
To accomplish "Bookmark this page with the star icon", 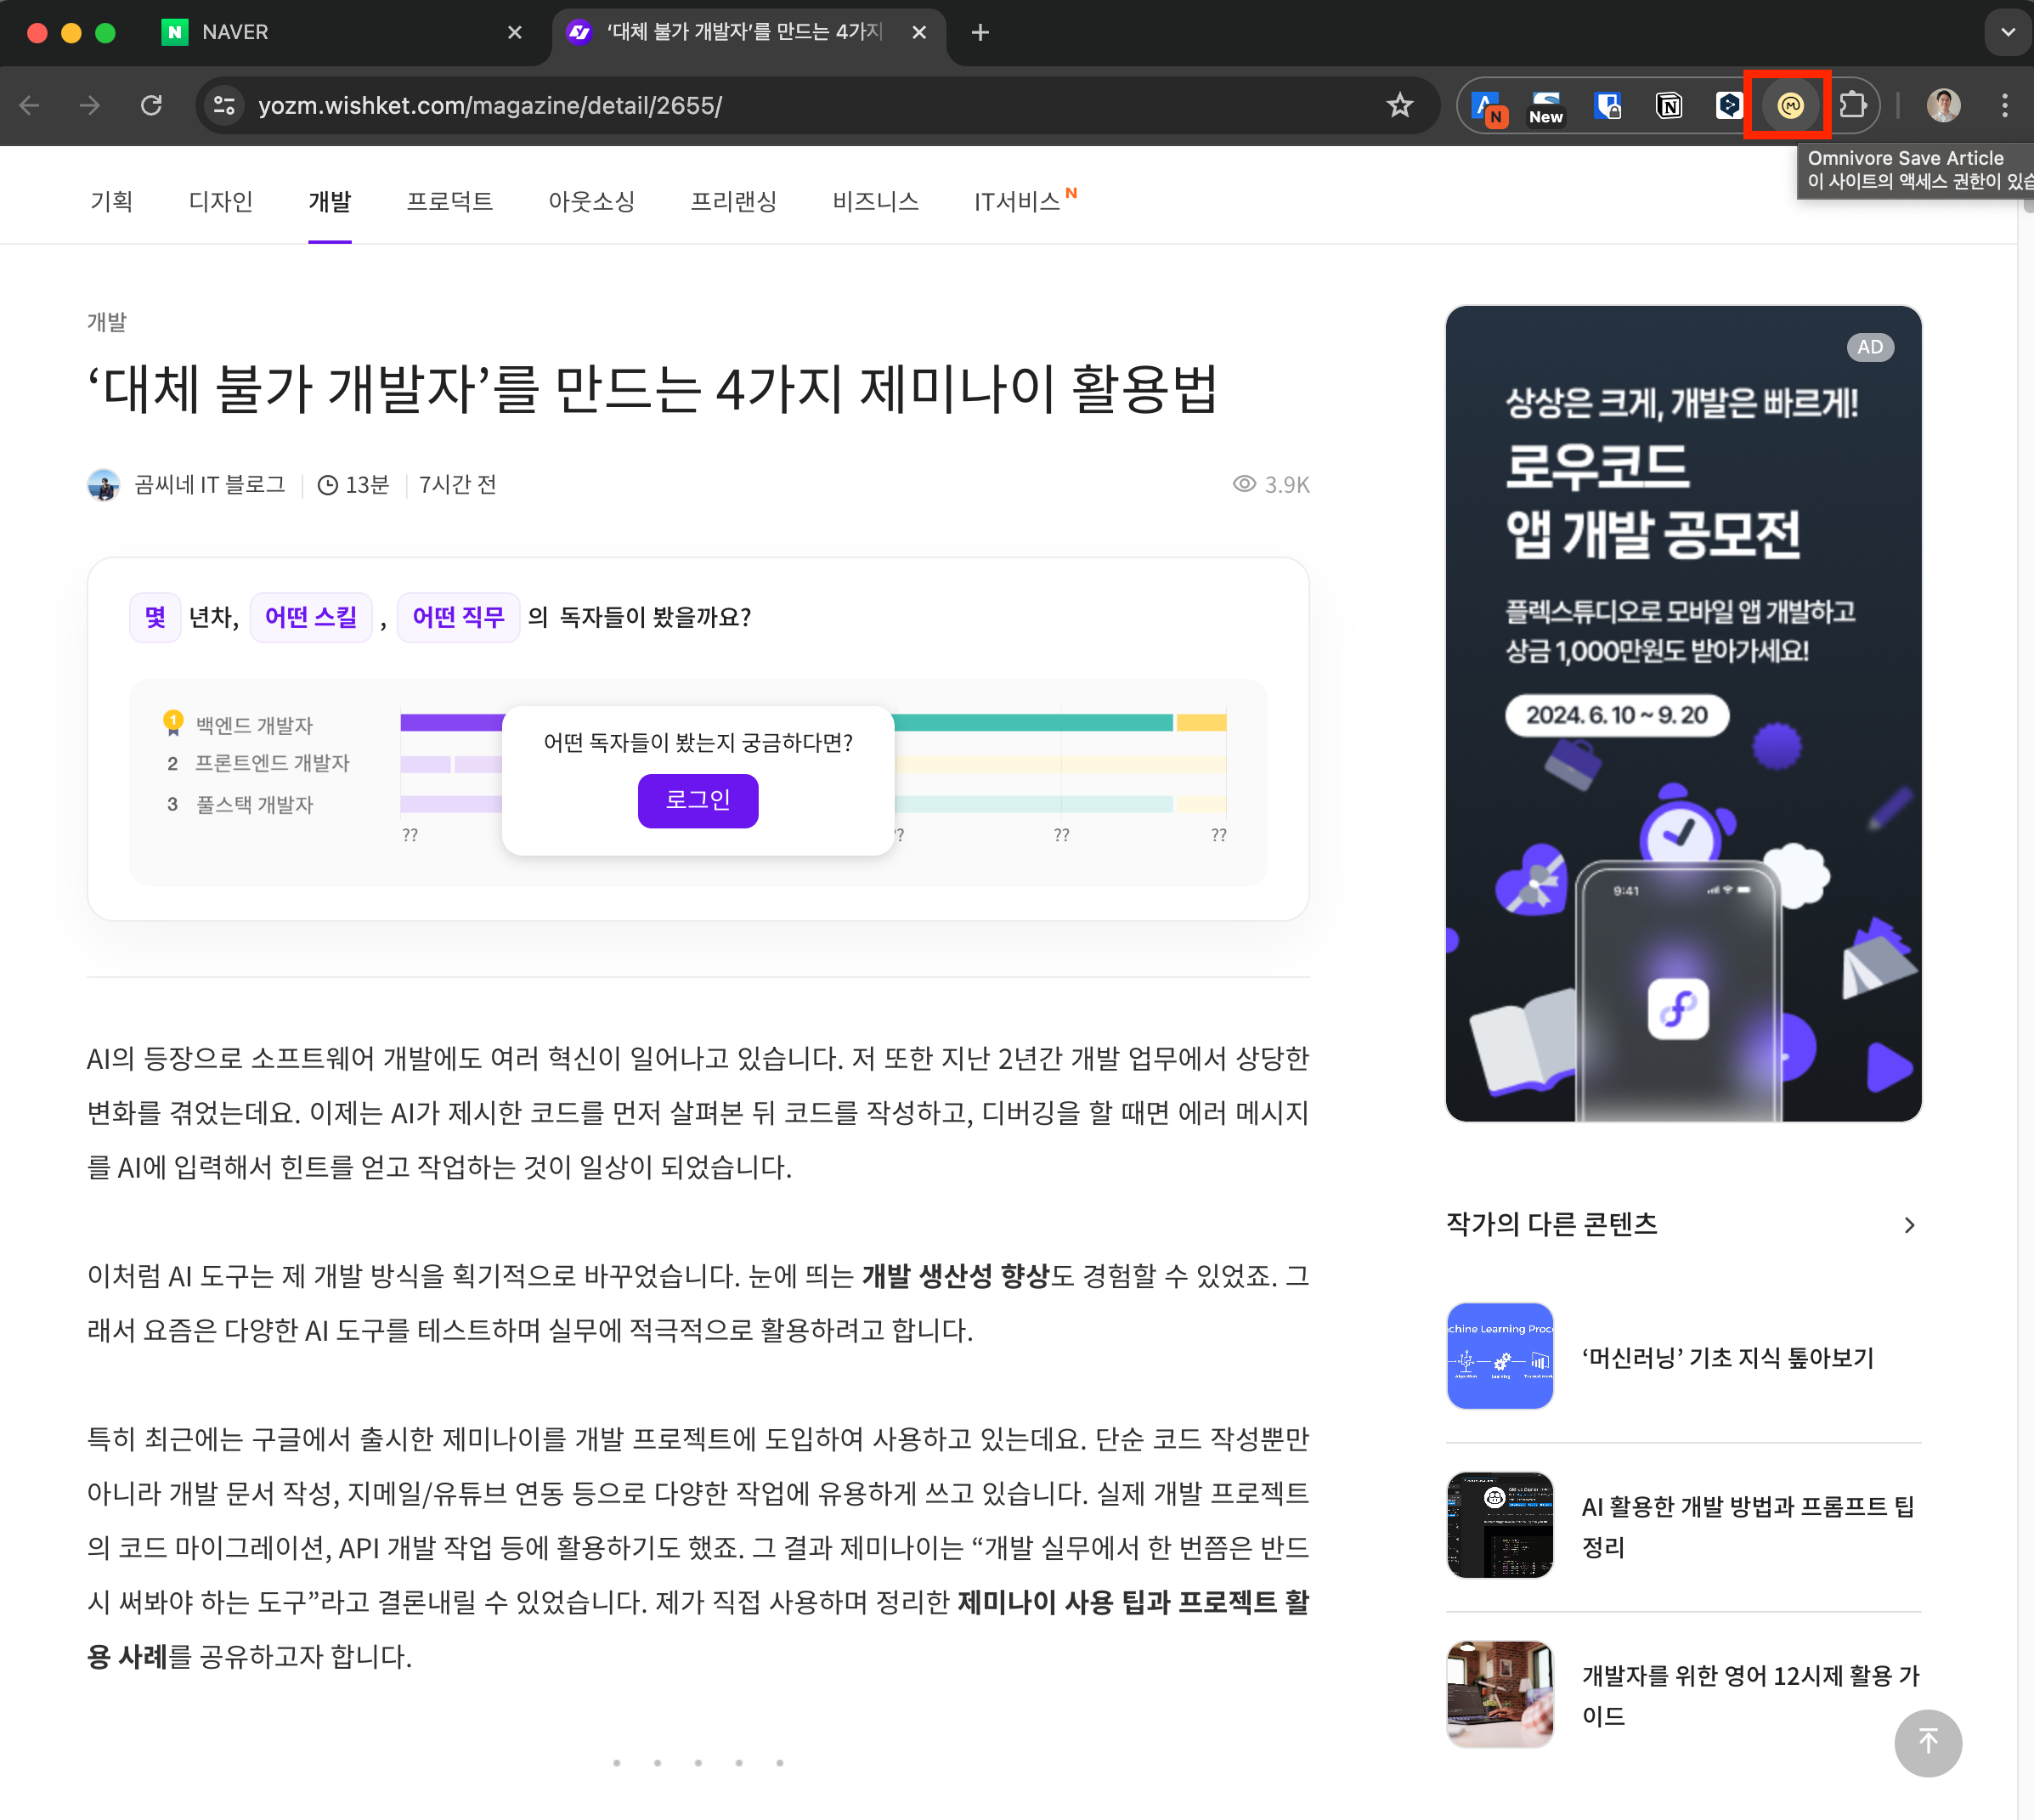I will [x=1399, y=105].
